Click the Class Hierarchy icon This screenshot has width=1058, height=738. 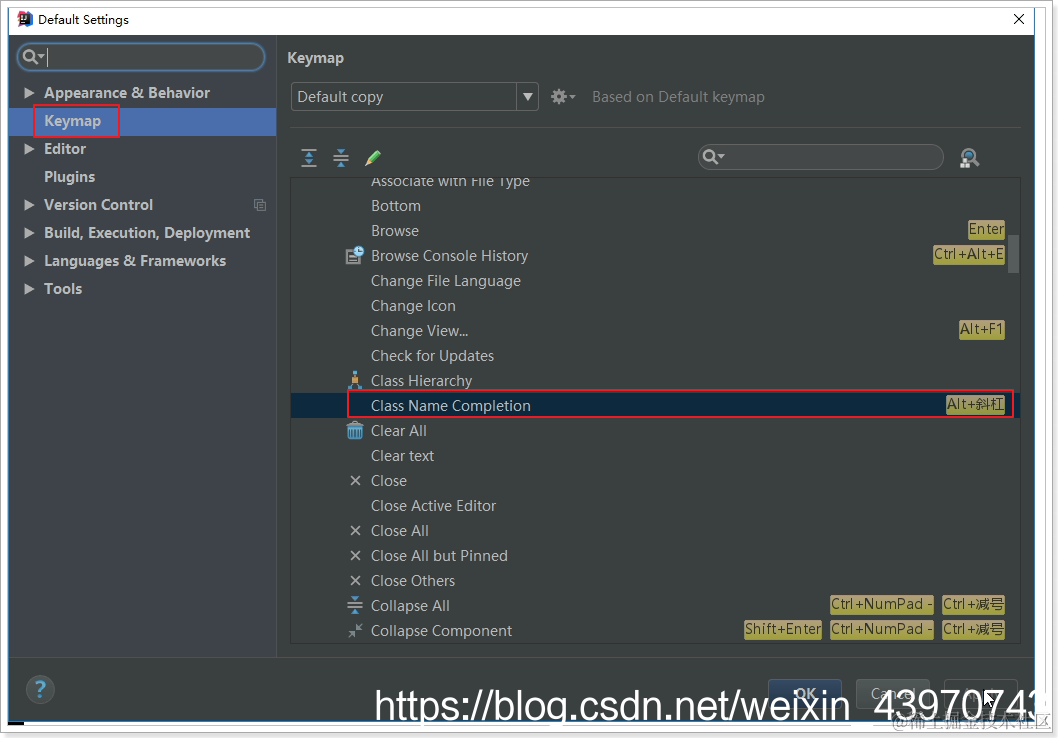coord(355,380)
